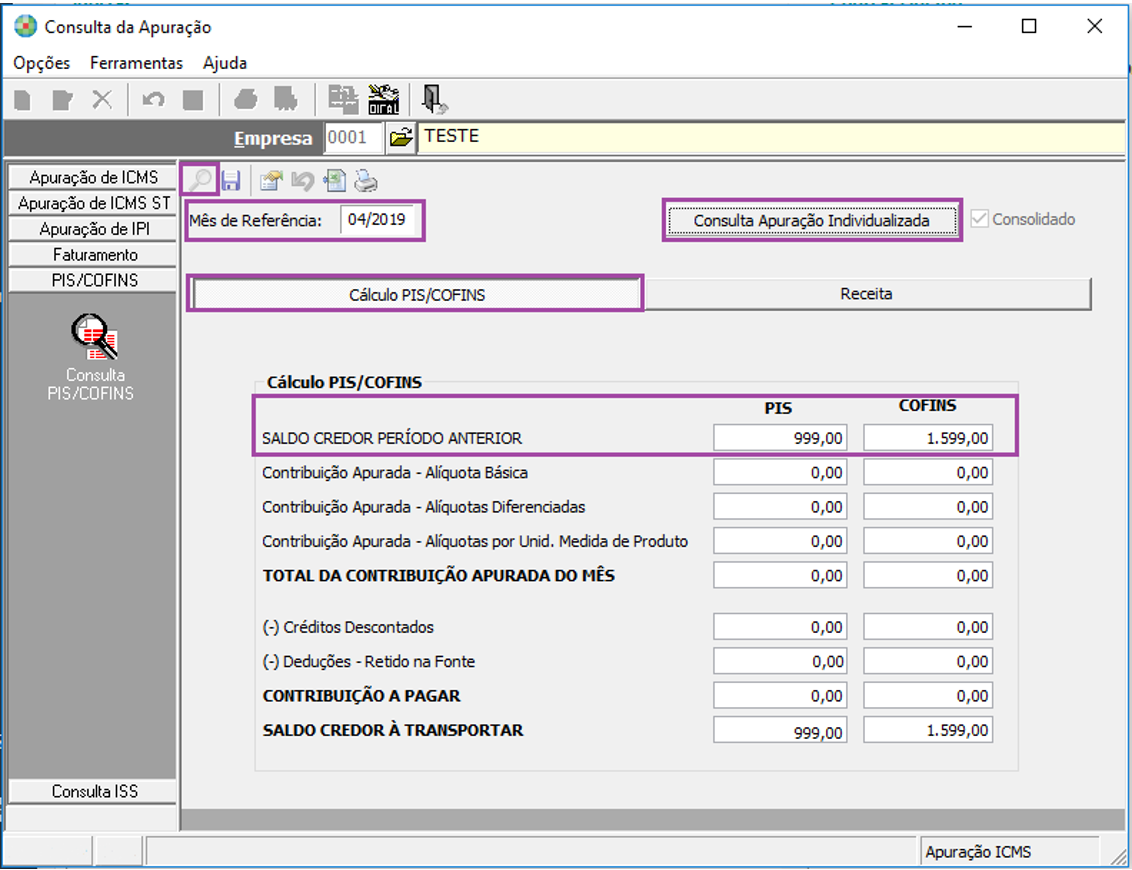1132x870 pixels.
Task: Click the PIS Saldo Credor Período Anterior field
Action: tap(783, 438)
